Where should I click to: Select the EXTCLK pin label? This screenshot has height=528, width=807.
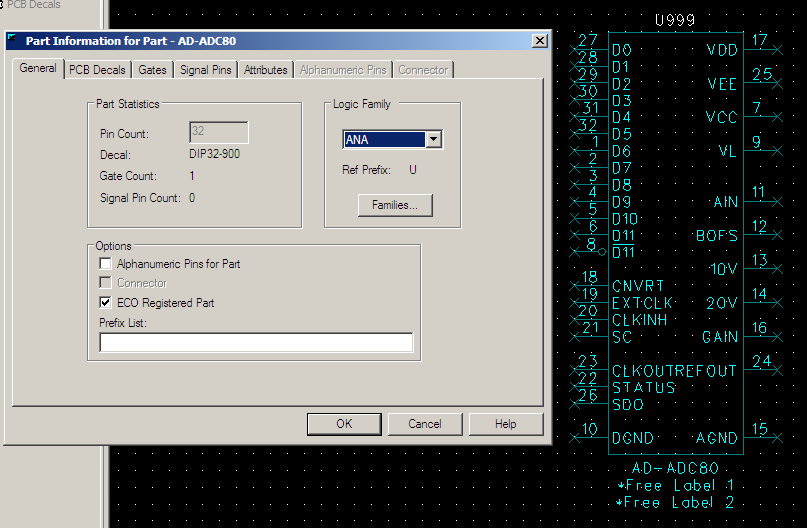pos(642,303)
